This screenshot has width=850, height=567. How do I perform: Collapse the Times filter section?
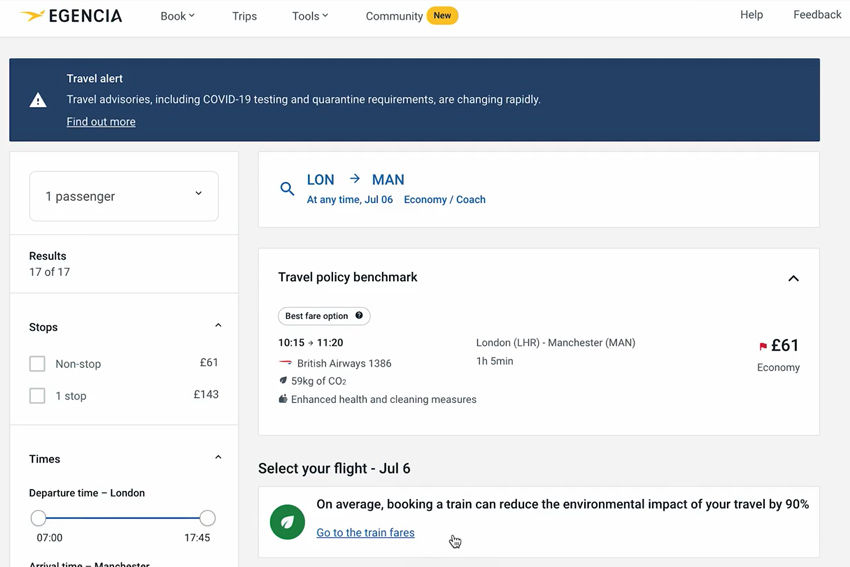click(218, 458)
